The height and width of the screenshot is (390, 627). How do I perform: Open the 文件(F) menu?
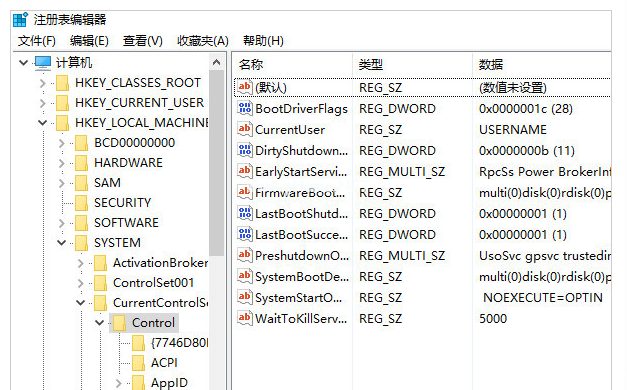(36, 41)
